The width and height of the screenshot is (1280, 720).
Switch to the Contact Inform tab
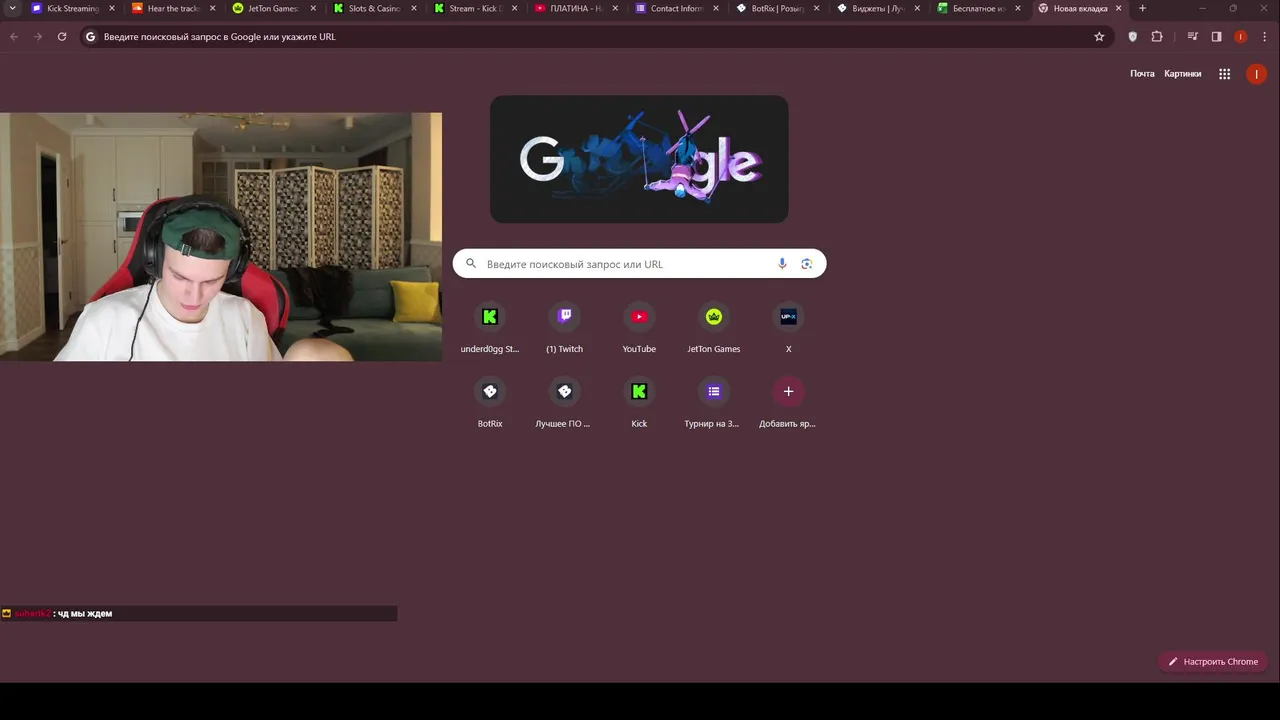pyautogui.click(x=677, y=8)
